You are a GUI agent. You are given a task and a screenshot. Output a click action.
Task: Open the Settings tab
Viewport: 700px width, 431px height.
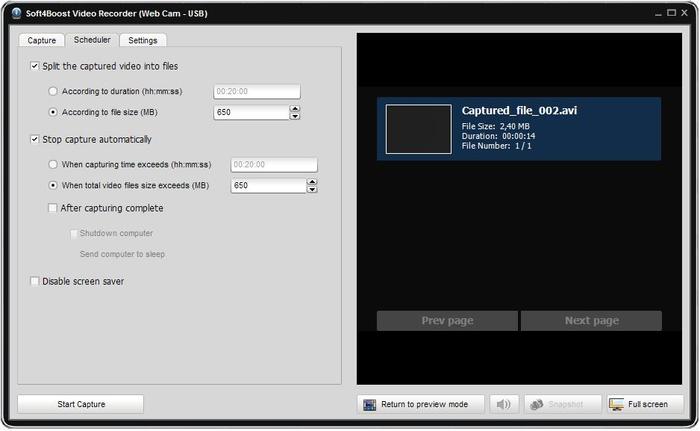[x=142, y=40]
